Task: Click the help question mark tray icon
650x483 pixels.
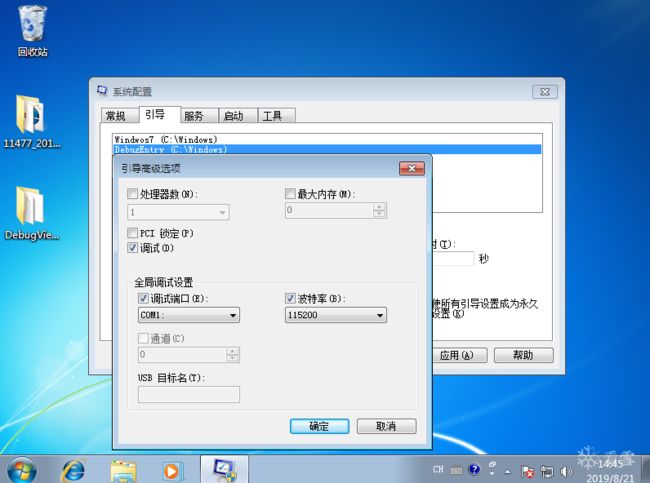Action: tap(474, 469)
